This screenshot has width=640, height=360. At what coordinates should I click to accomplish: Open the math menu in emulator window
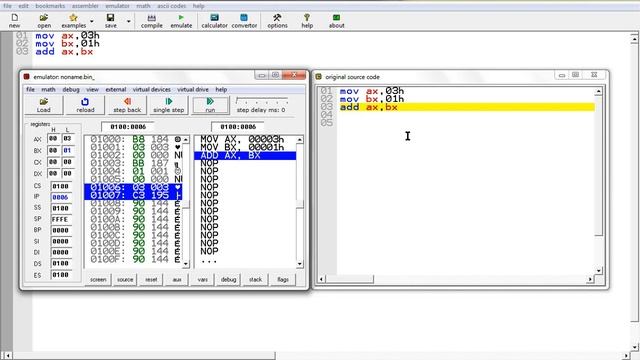point(48,89)
